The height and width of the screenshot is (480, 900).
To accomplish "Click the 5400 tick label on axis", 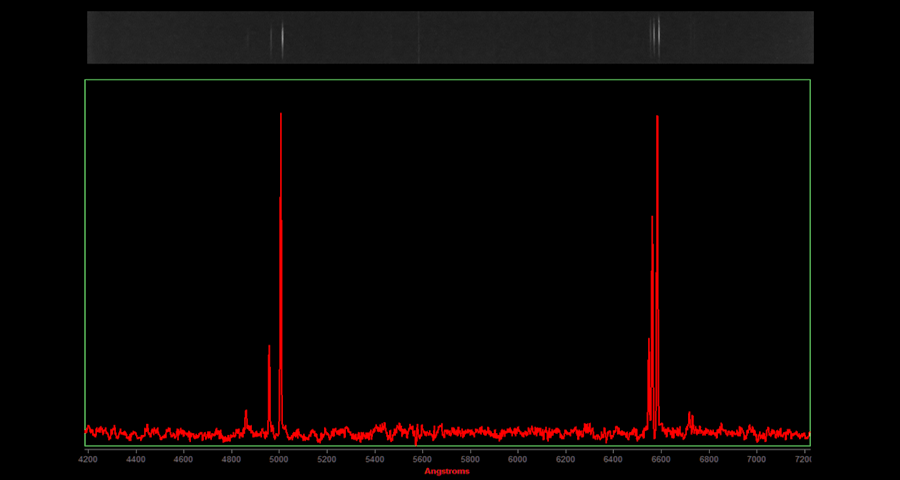I will click(374, 459).
